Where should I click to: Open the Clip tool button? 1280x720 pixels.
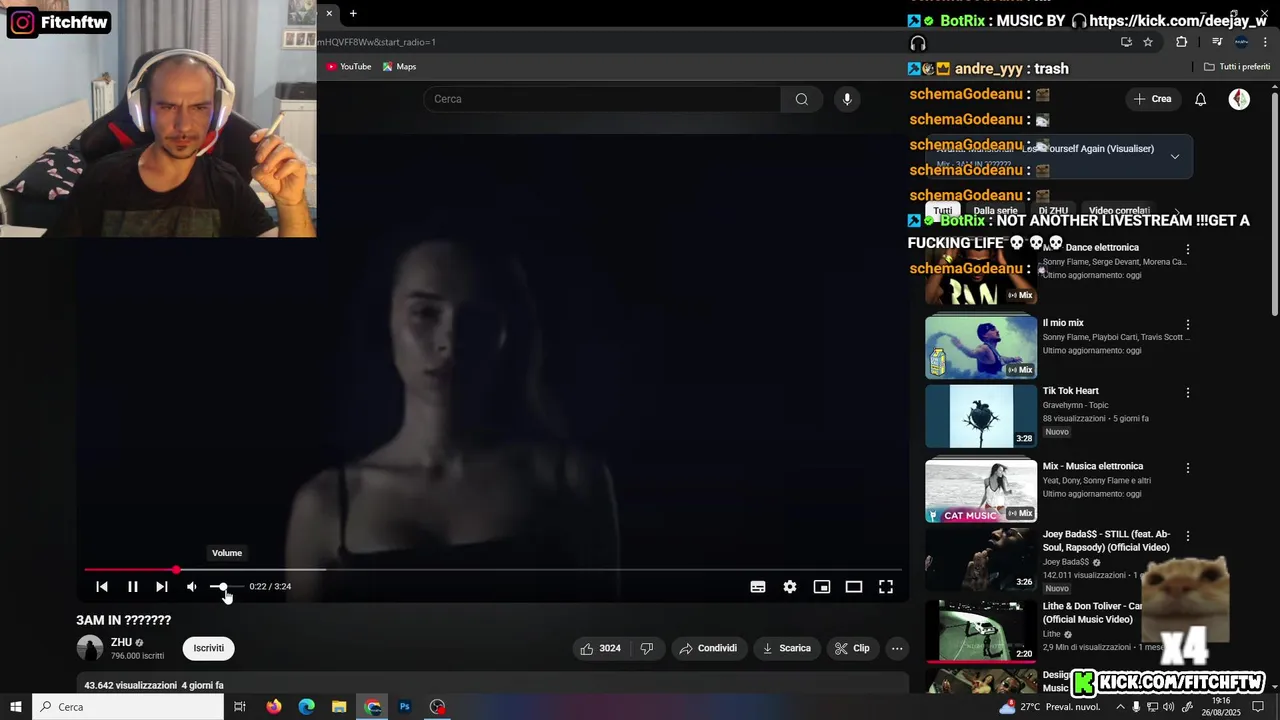pos(852,648)
